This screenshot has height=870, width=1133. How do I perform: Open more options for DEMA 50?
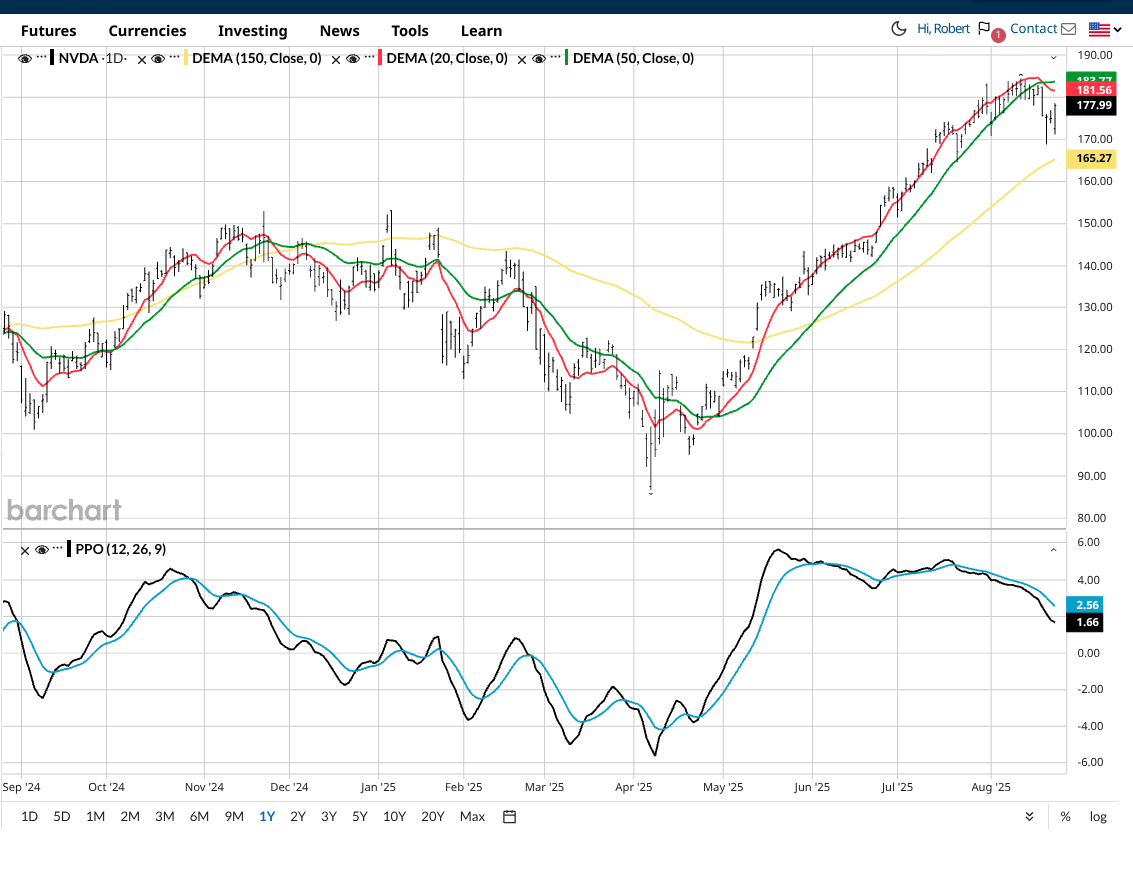tap(555, 57)
